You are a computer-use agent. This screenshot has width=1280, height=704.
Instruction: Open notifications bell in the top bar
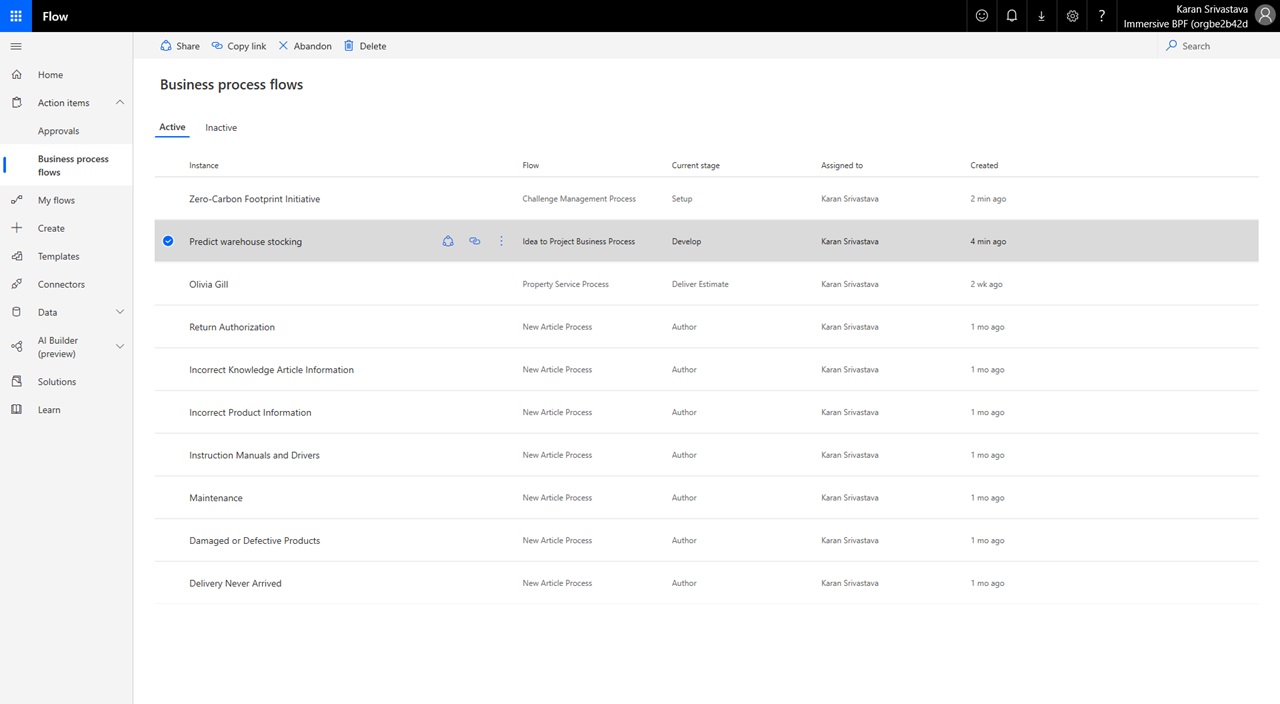pos(1011,15)
